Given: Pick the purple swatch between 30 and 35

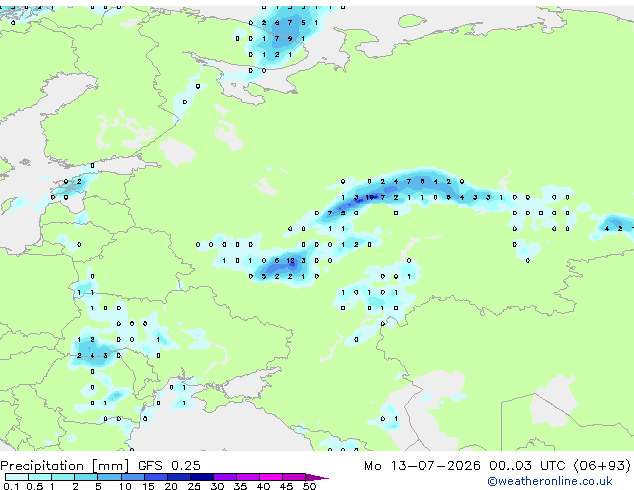Looking at the screenshot, I should pos(225,477).
